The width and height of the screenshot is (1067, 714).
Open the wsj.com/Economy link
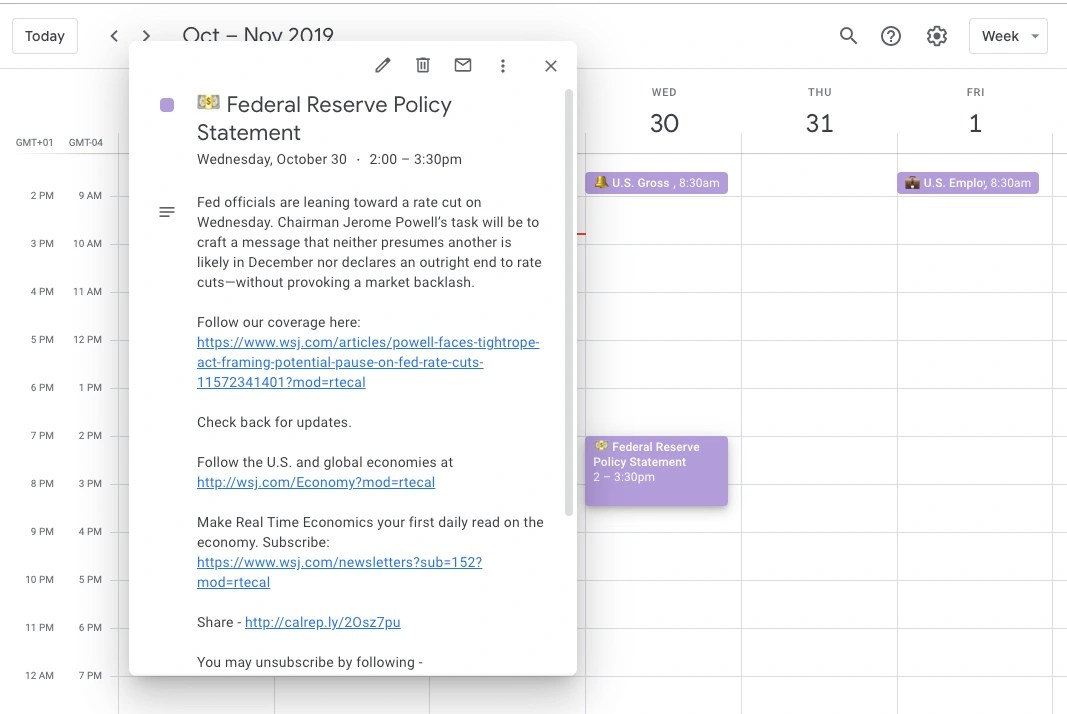pyautogui.click(x=316, y=483)
